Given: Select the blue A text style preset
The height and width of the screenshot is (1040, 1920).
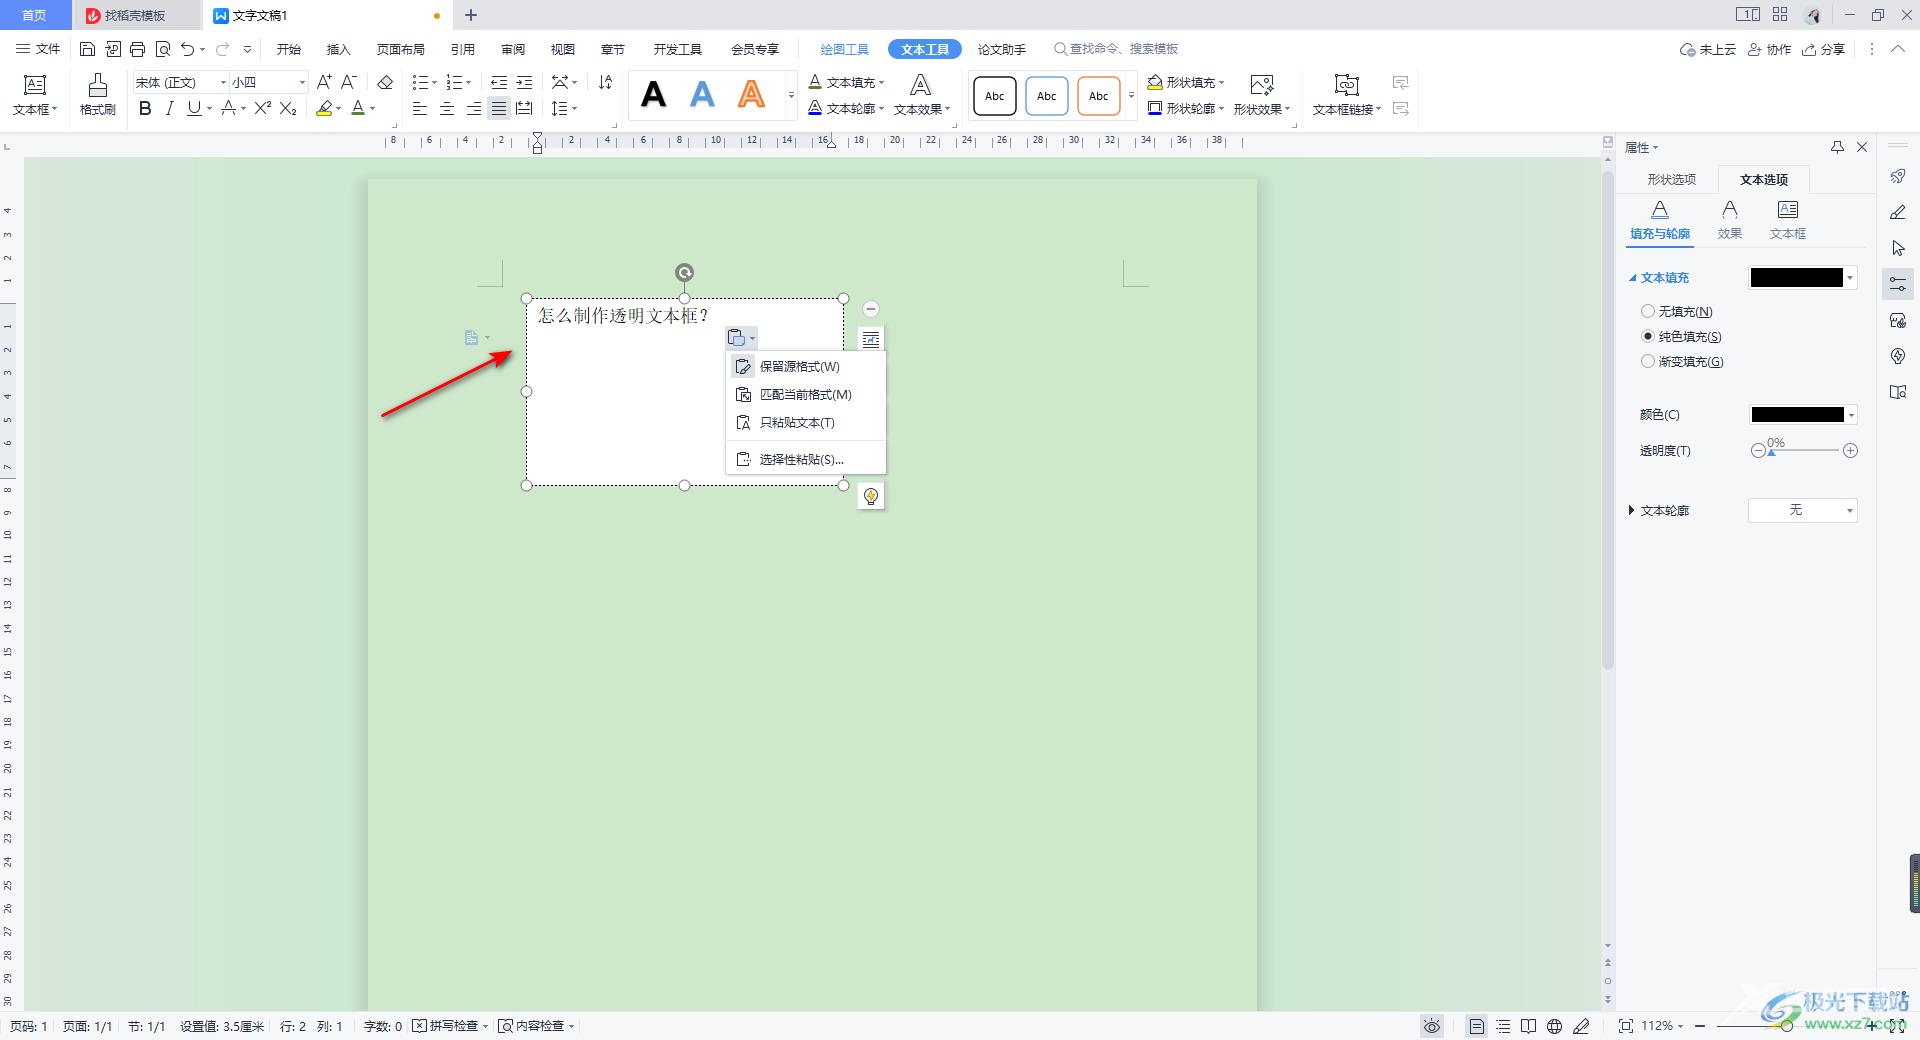Looking at the screenshot, I should point(703,95).
